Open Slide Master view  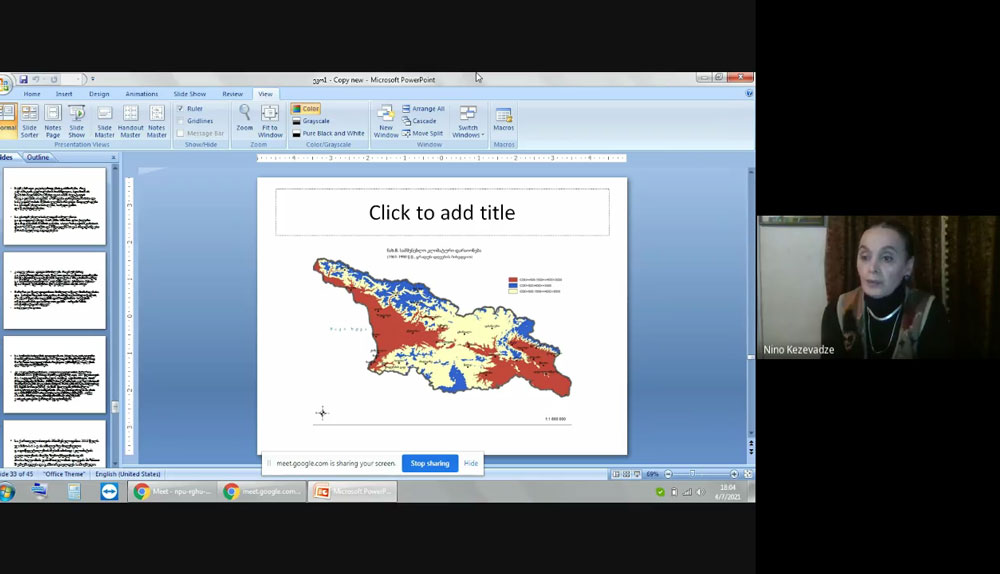pos(104,120)
